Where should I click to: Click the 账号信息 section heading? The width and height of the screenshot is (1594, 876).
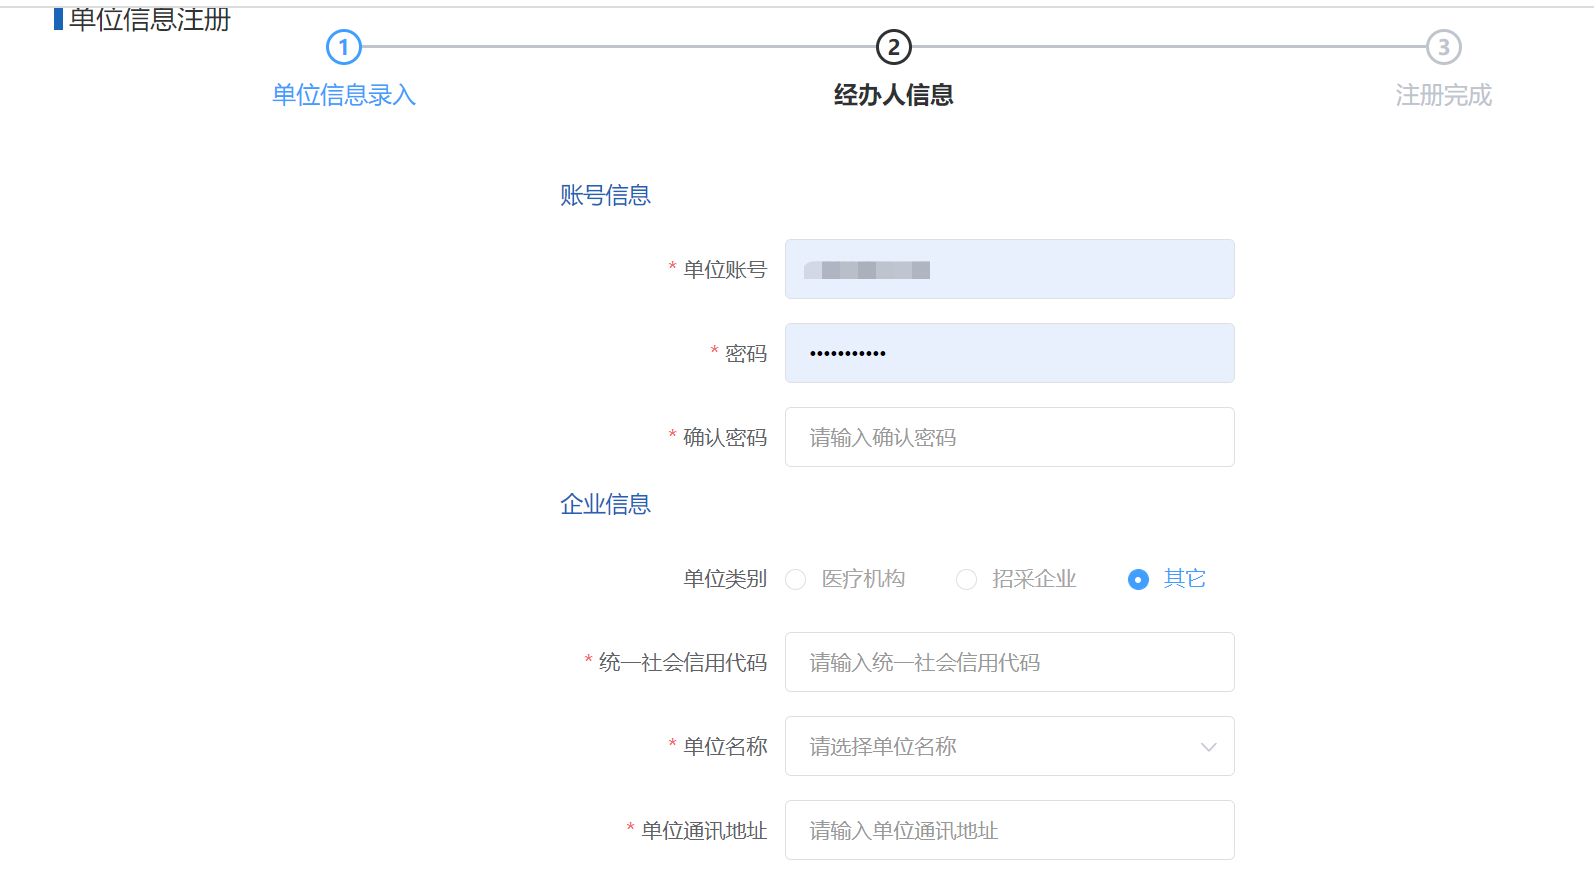(605, 196)
